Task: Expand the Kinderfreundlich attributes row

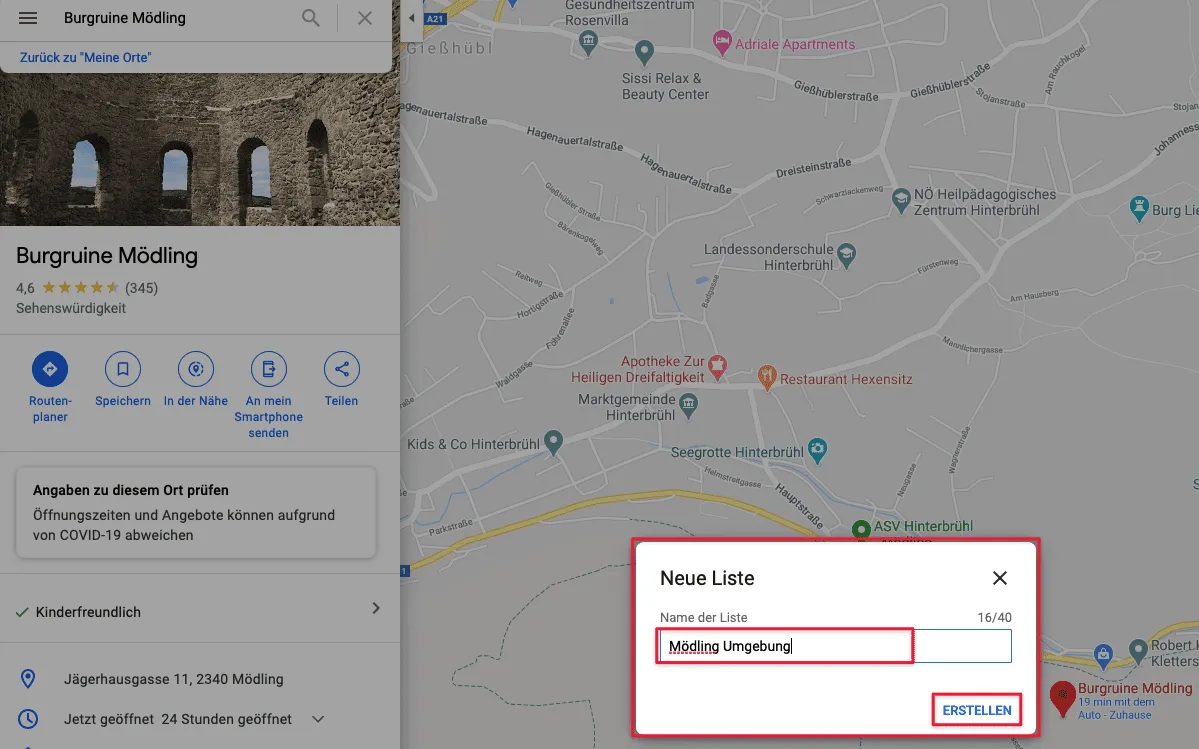Action: pos(200,611)
